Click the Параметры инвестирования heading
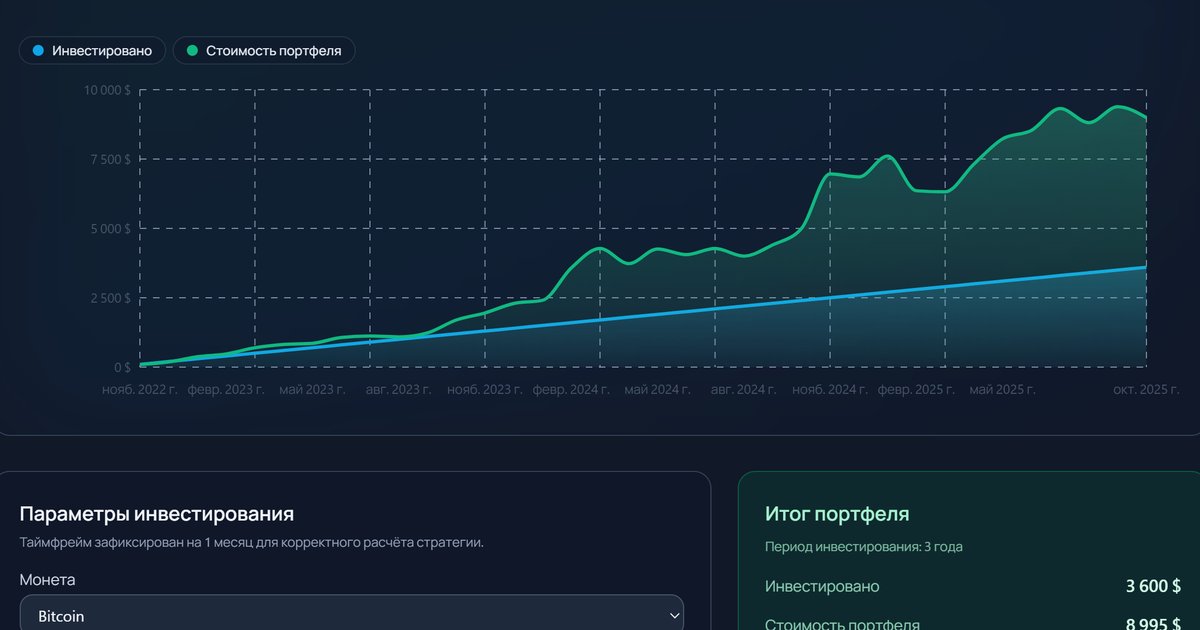Image resolution: width=1200 pixels, height=630 pixels. click(156, 514)
